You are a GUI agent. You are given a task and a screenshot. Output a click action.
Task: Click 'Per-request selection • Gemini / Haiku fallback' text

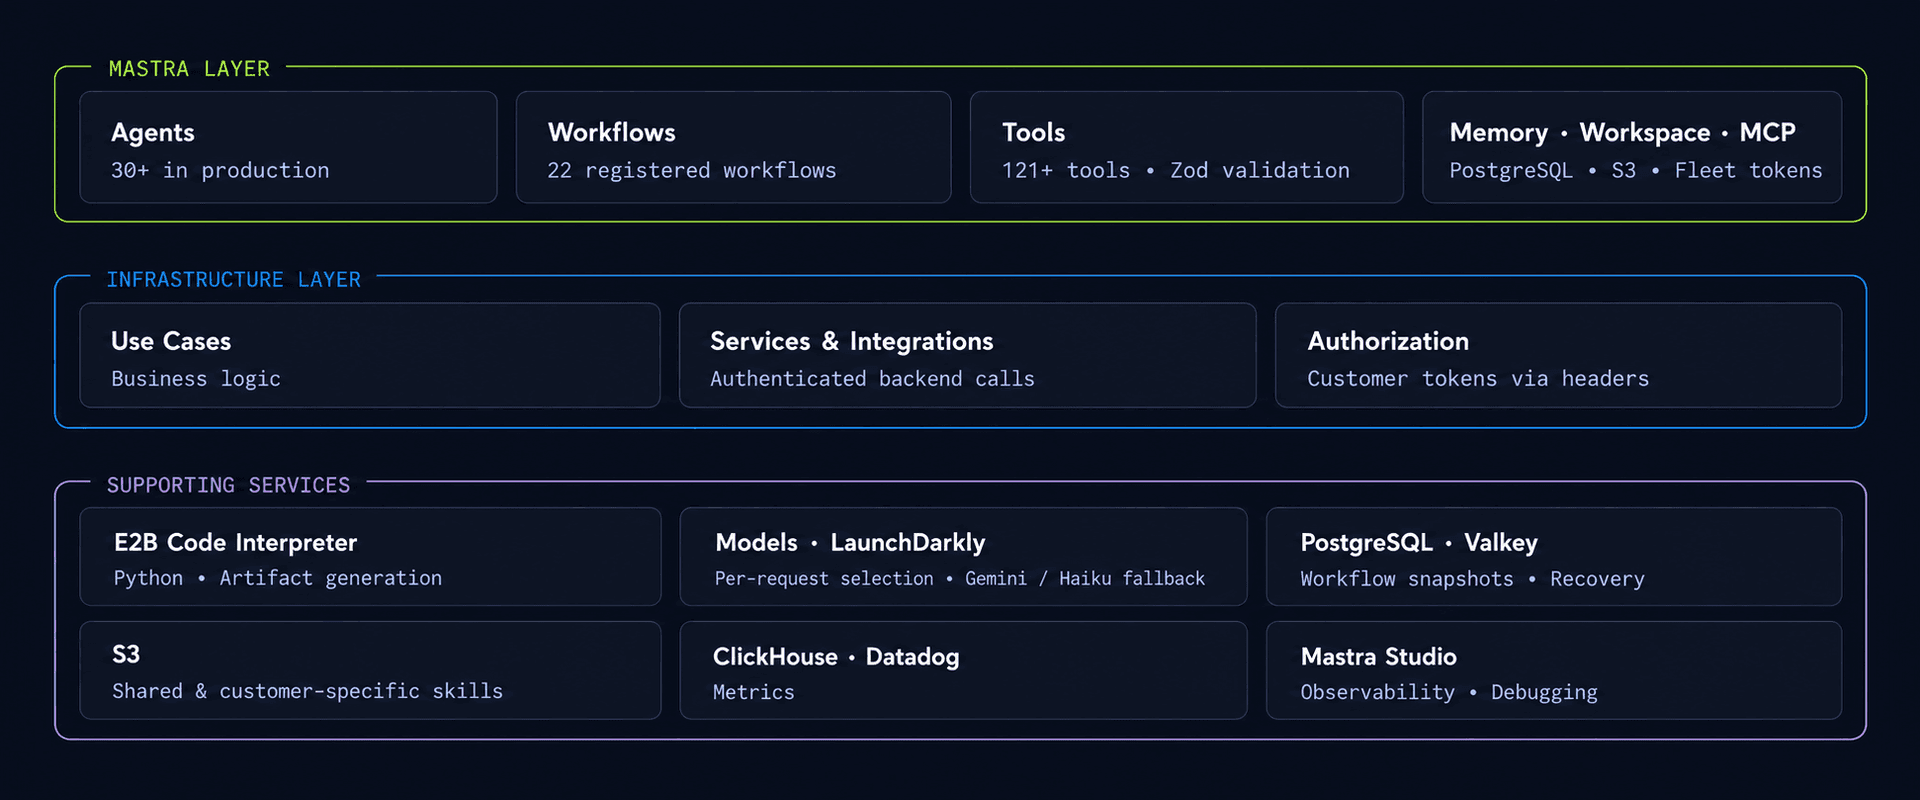pyautogui.click(x=960, y=579)
